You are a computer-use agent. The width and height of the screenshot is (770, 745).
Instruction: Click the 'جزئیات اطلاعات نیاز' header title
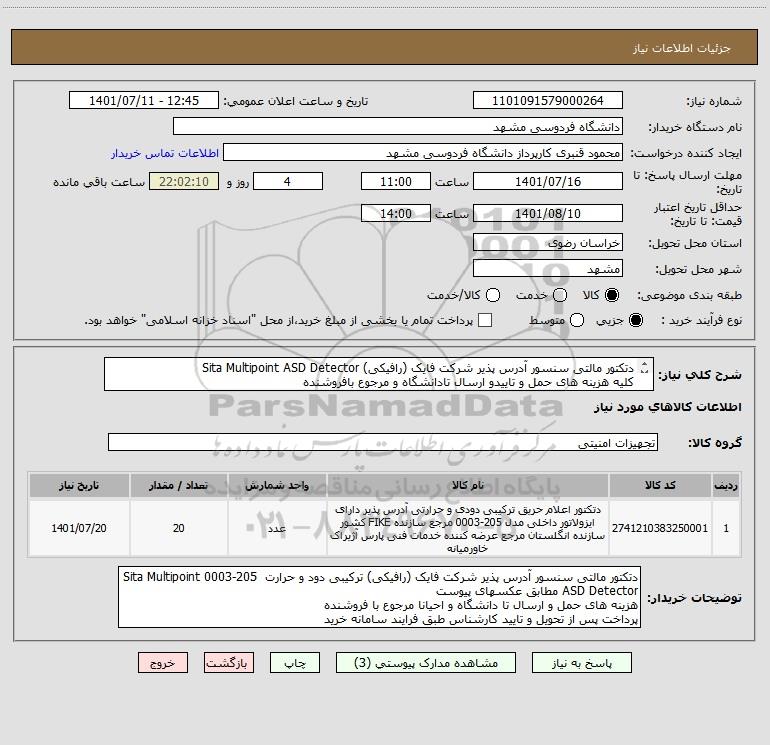coord(682,48)
